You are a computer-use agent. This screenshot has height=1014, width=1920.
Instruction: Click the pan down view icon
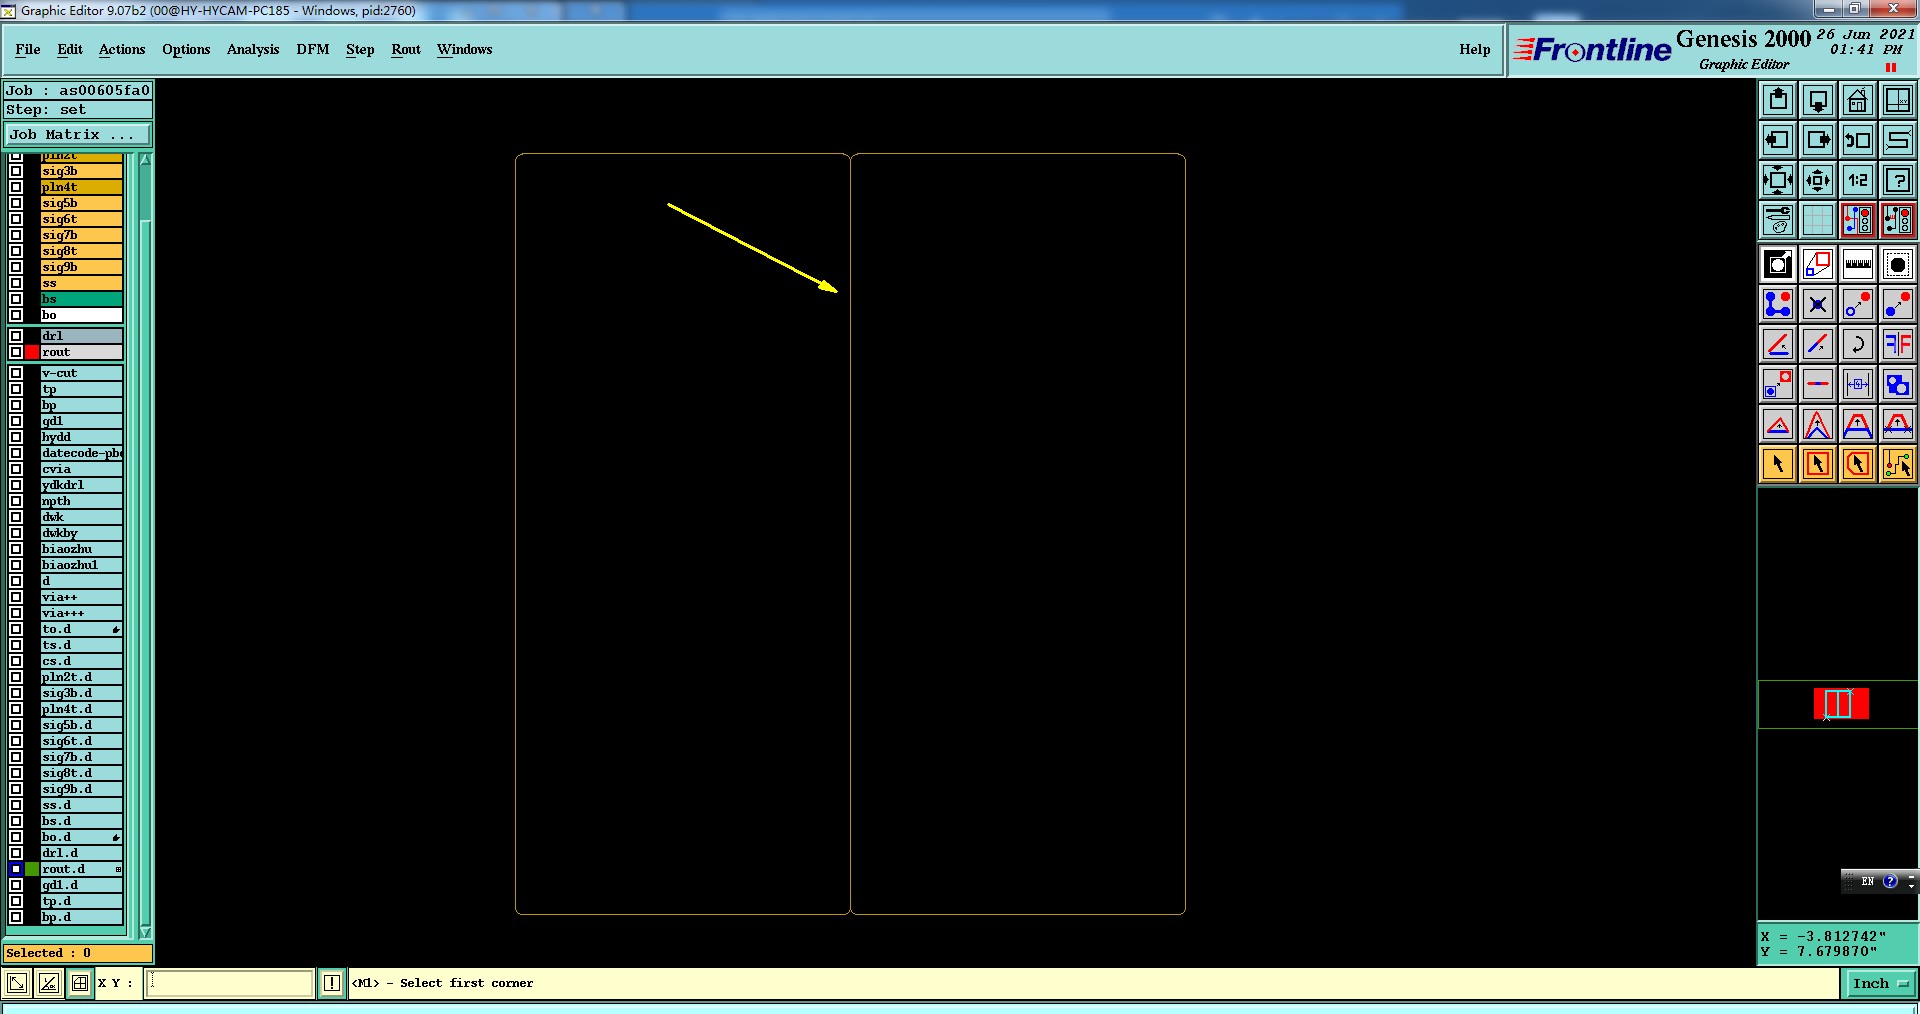[1818, 100]
